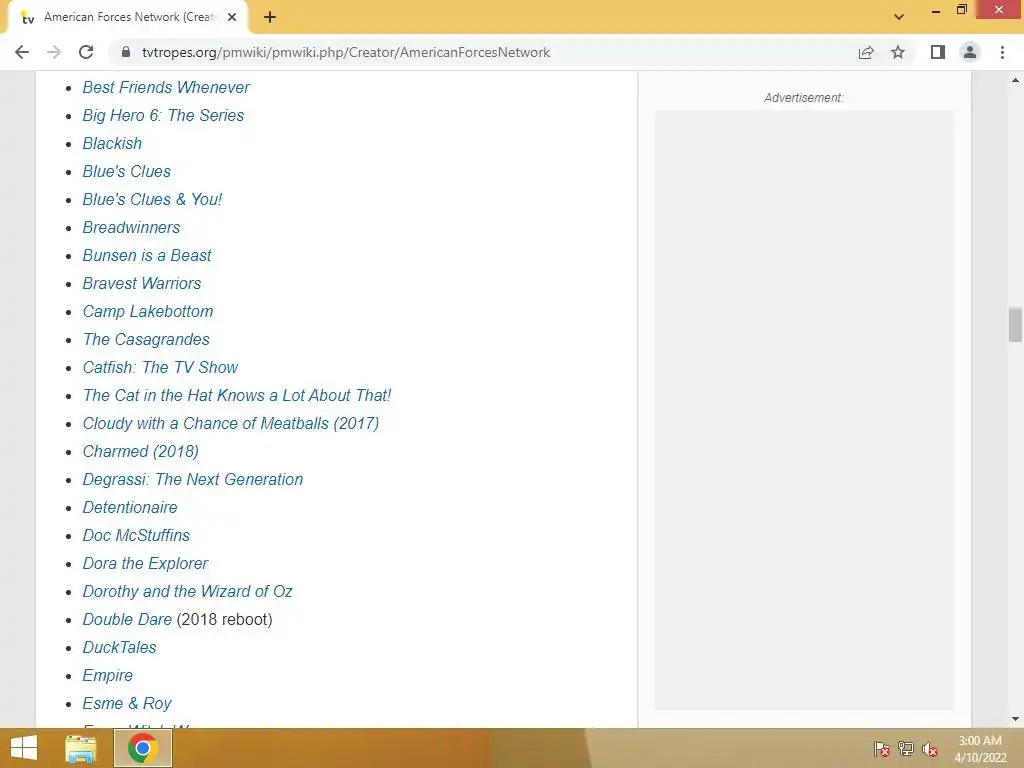Follow the Double Dare link
This screenshot has width=1024, height=768.
click(x=127, y=620)
